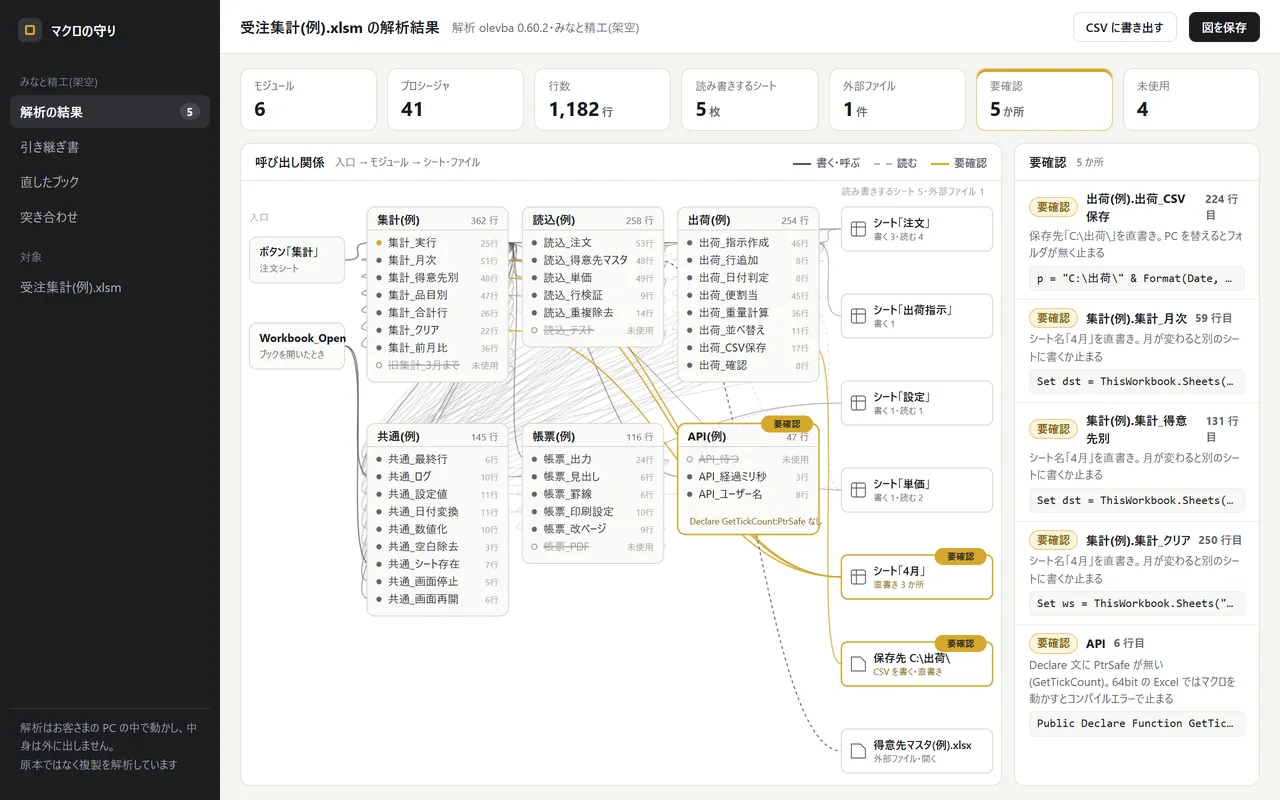Select the モジュール 6 summary card
This screenshot has width=1280, height=800.
tap(308, 99)
